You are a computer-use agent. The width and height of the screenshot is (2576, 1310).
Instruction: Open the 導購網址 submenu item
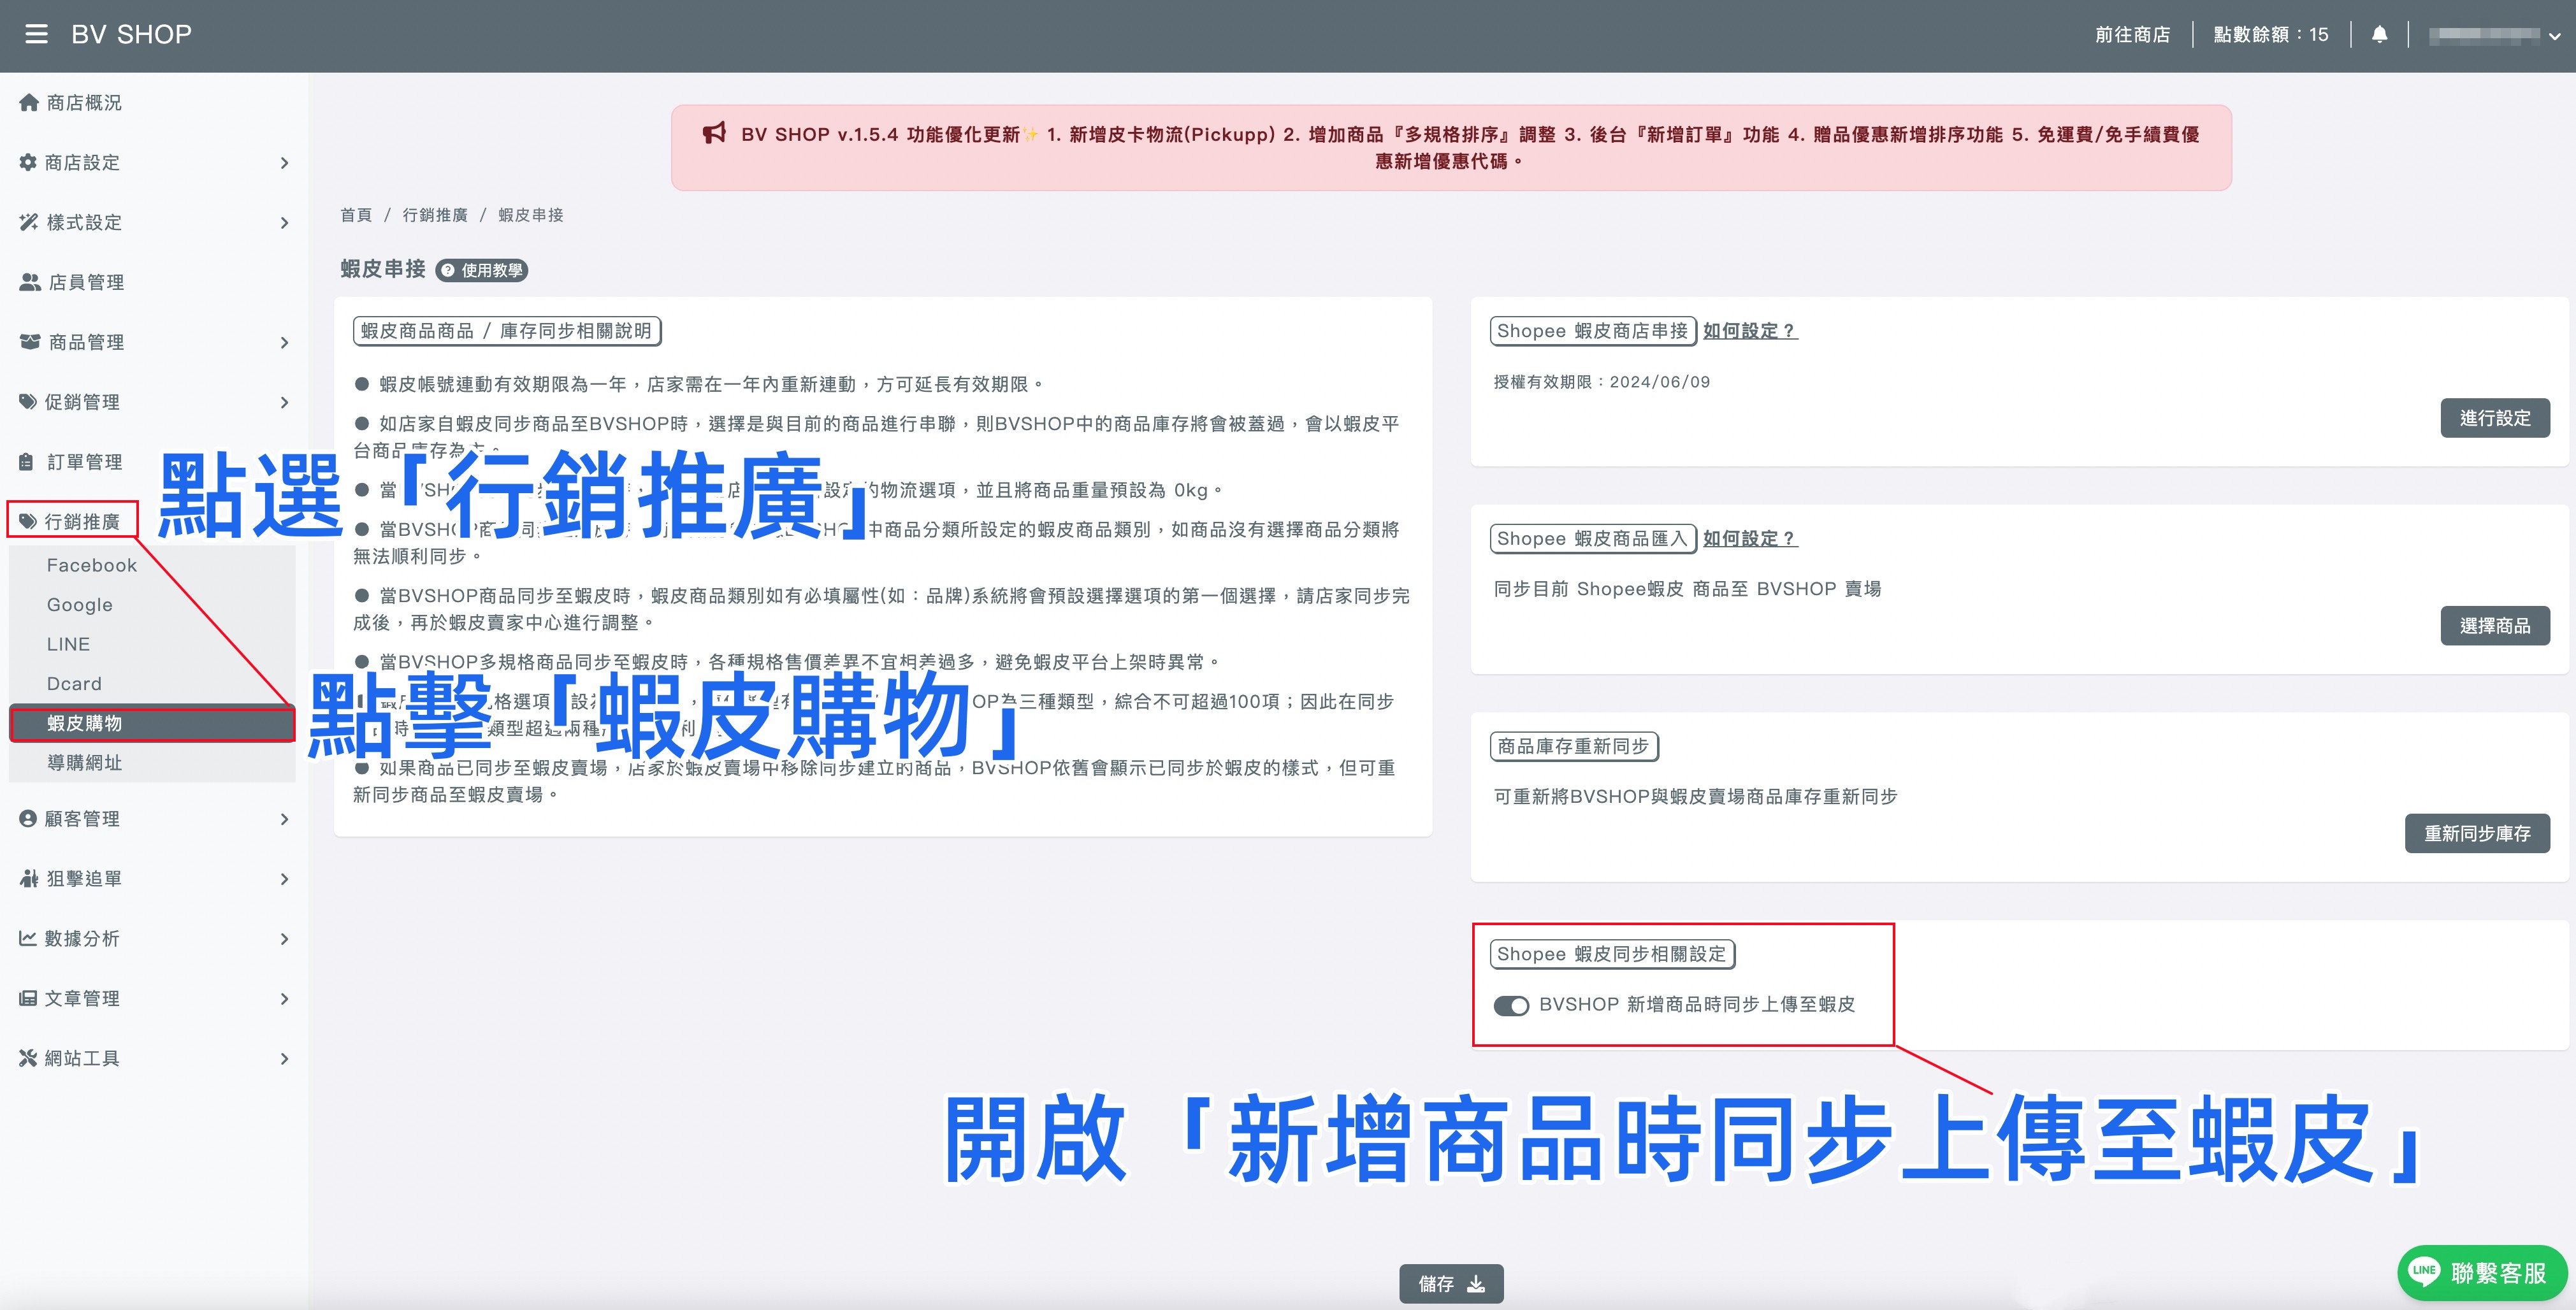click(152, 762)
